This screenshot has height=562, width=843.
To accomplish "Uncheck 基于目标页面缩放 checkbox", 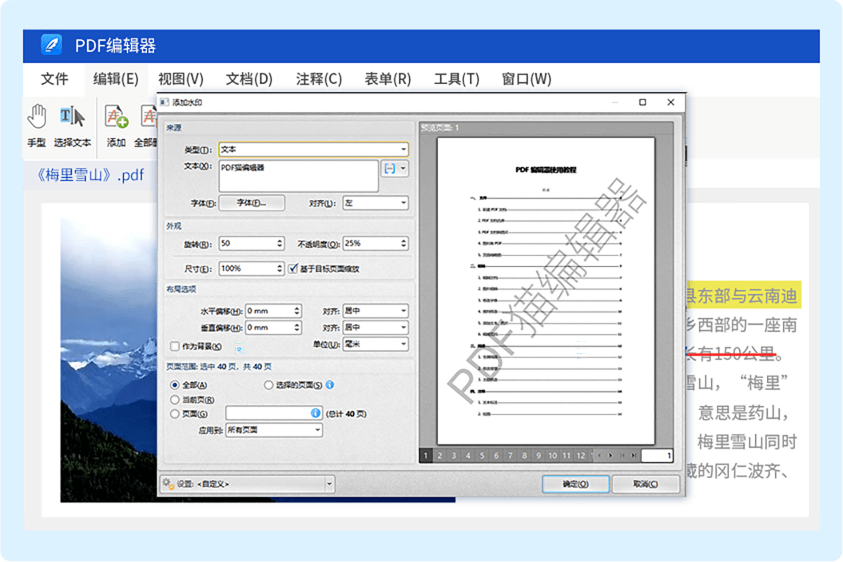I will [x=293, y=269].
